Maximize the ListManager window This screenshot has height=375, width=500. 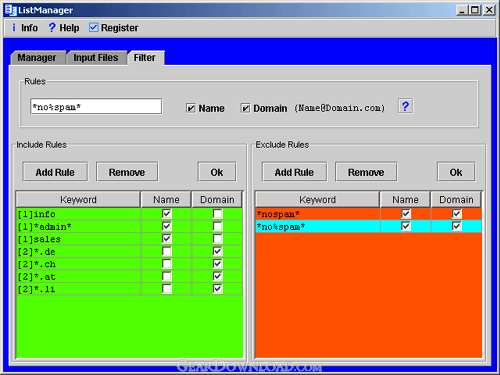click(x=475, y=10)
